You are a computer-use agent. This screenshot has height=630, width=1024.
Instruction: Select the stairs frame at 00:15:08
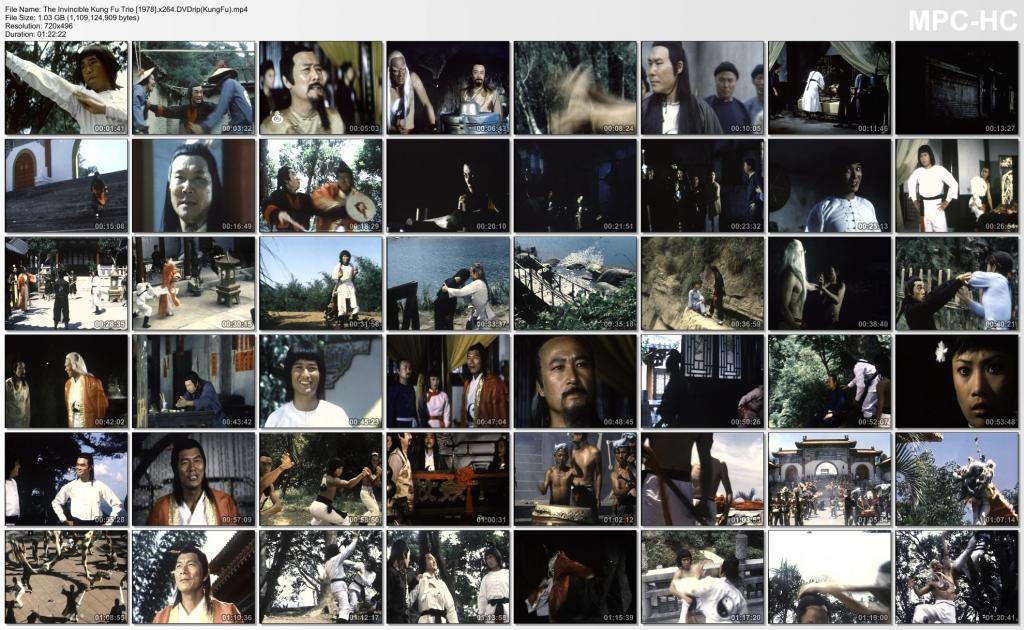click(67, 185)
